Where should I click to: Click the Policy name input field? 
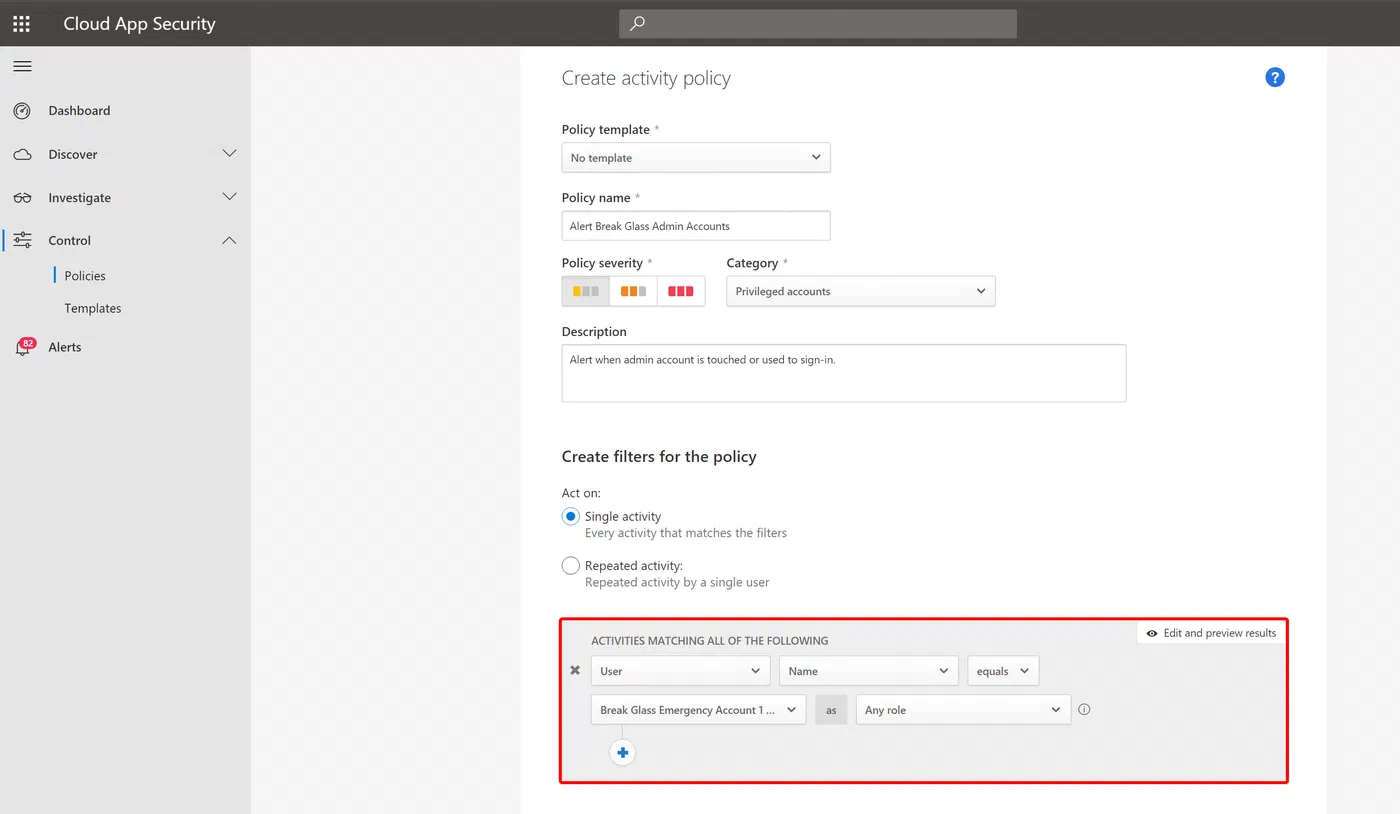coord(696,226)
